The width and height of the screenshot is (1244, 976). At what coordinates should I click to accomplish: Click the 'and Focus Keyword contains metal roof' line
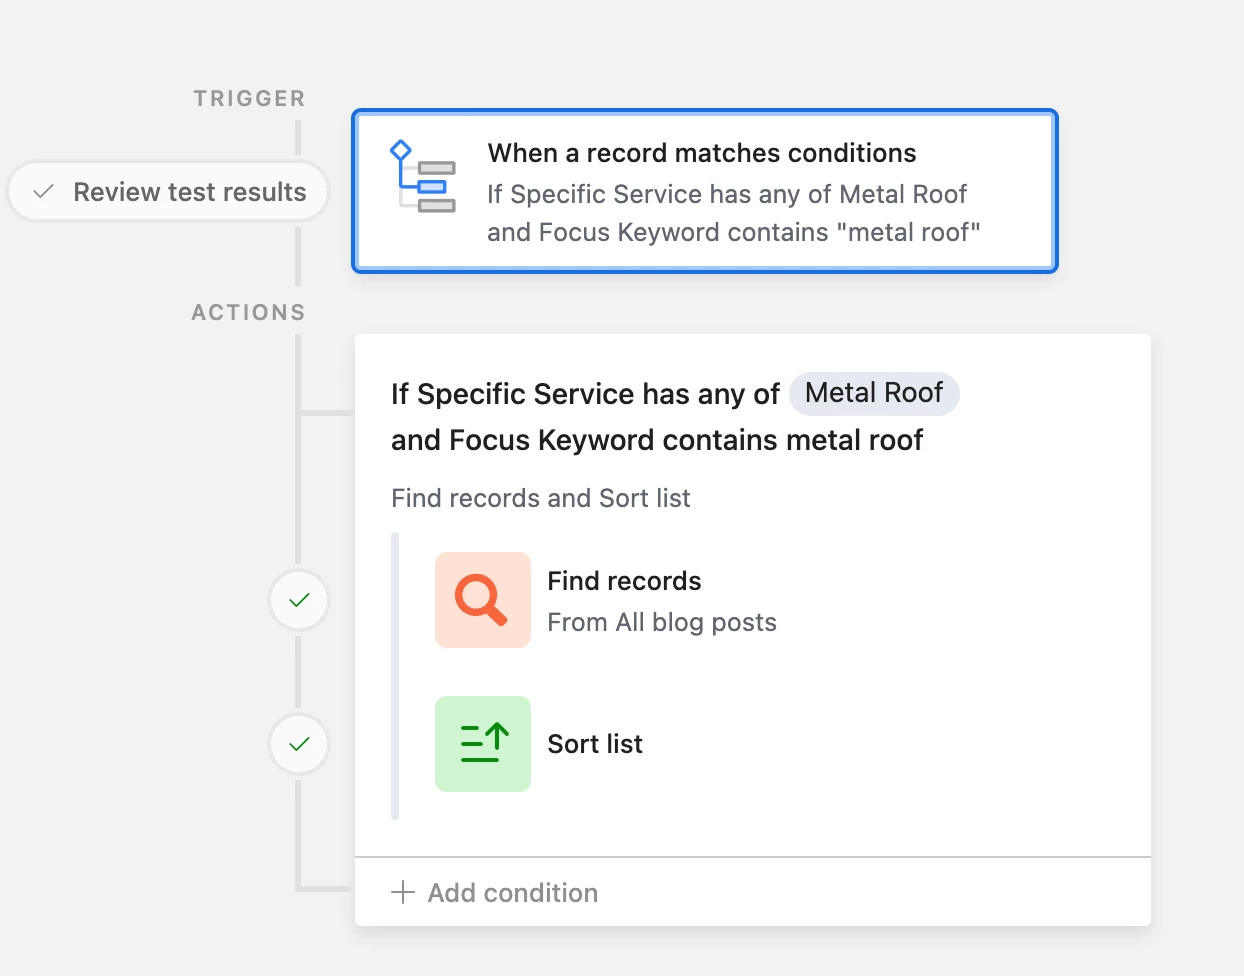pos(657,440)
